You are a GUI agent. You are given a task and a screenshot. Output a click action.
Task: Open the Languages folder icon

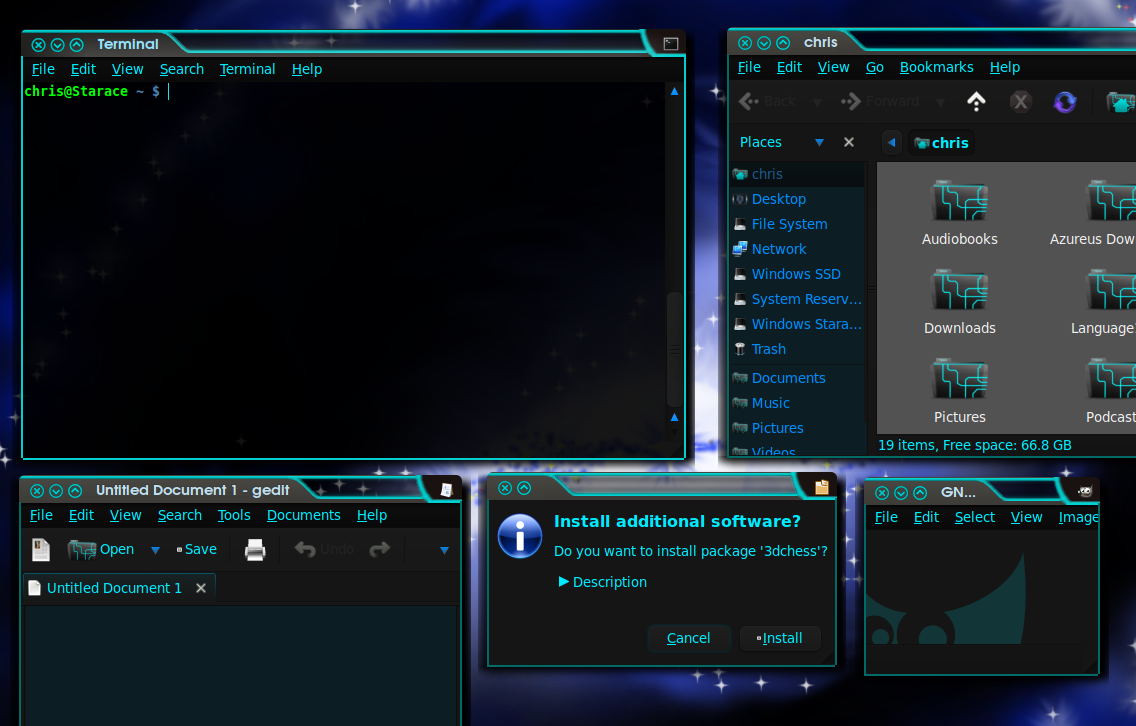pos(1111,289)
